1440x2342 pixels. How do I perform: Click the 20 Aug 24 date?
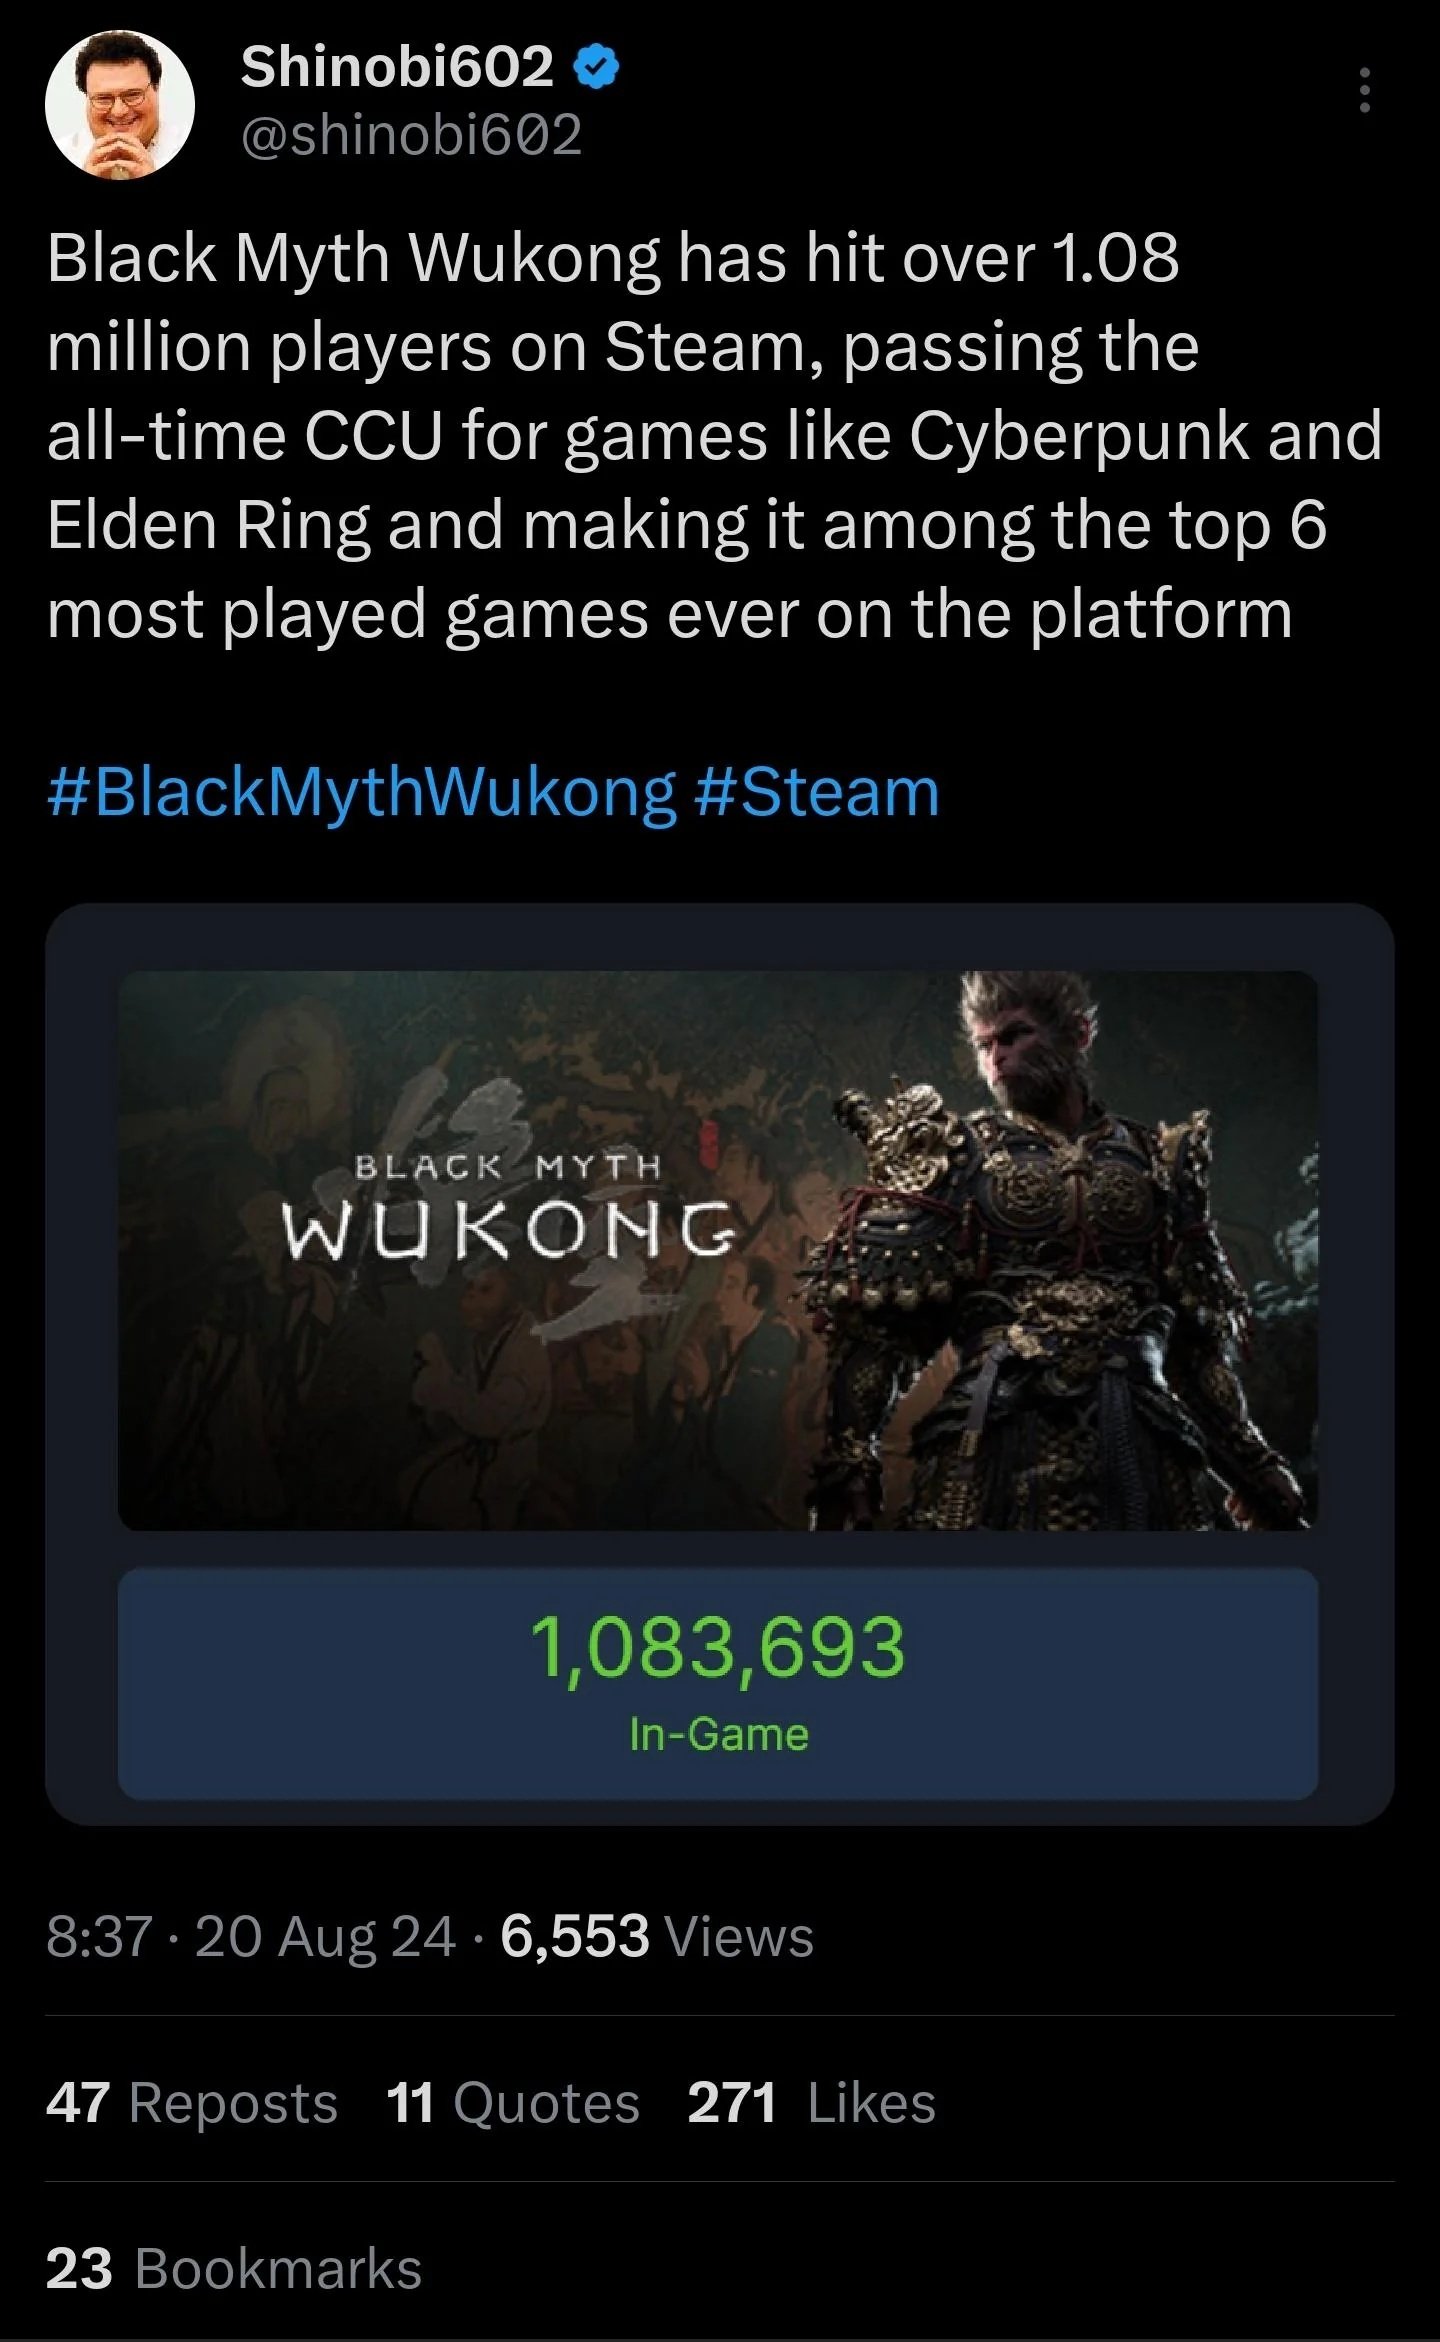(326, 1935)
